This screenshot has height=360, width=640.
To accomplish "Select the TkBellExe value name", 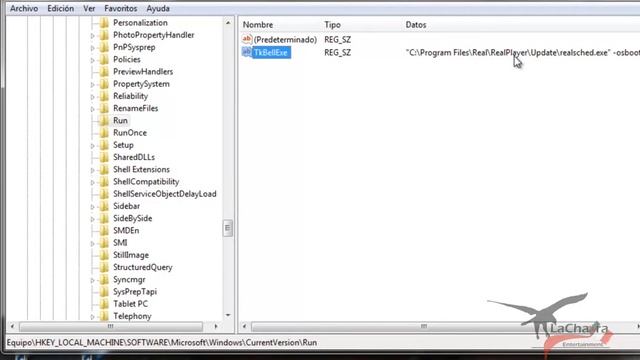I will pyautogui.click(x=271, y=53).
